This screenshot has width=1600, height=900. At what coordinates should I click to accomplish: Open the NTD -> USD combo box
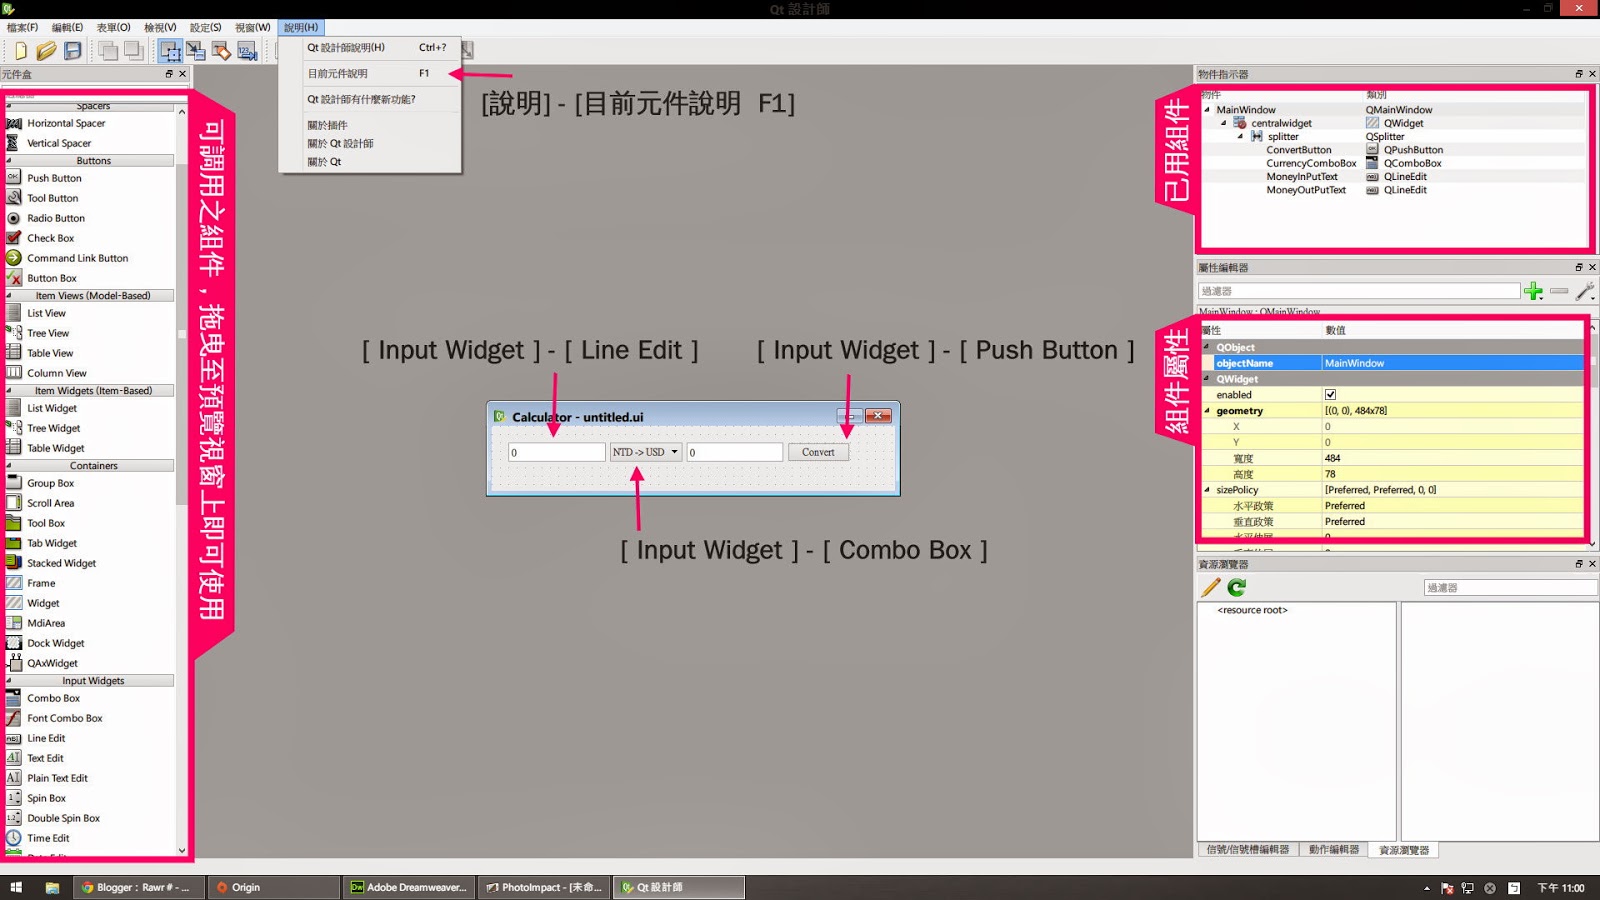(x=646, y=452)
